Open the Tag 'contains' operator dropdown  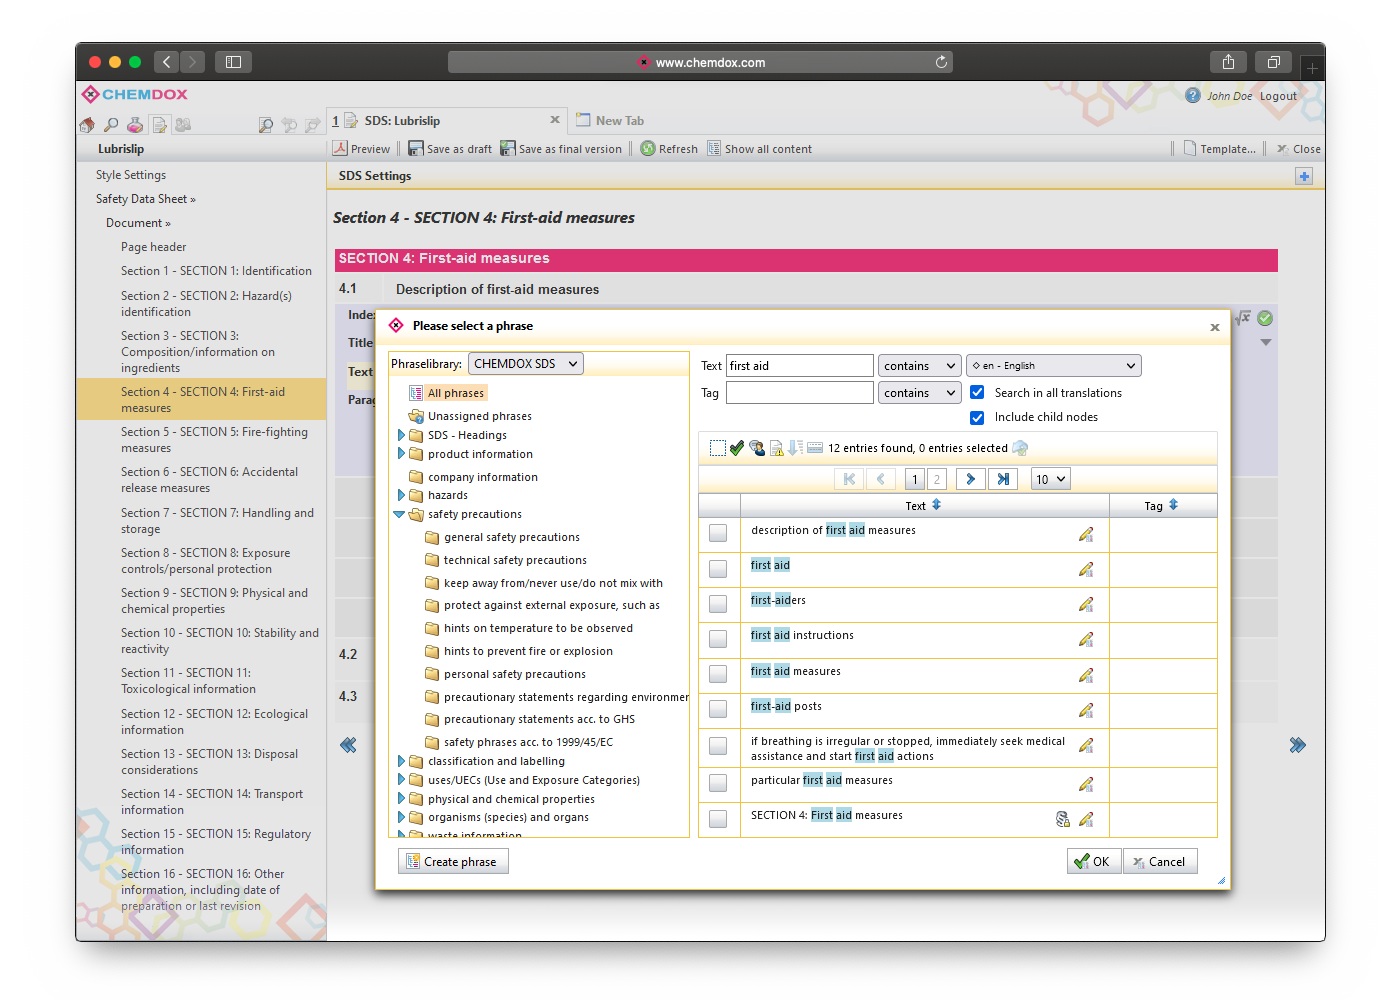click(x=920, y=393)
